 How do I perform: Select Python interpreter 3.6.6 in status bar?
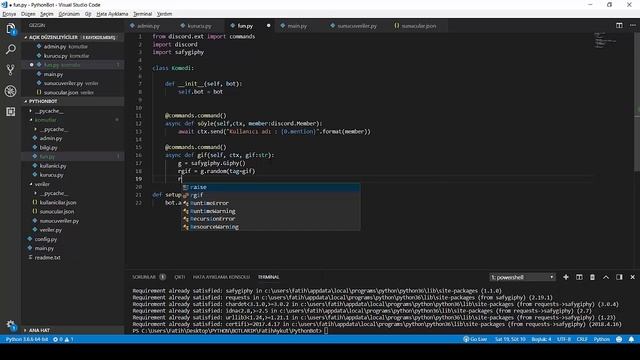(27, 340)
